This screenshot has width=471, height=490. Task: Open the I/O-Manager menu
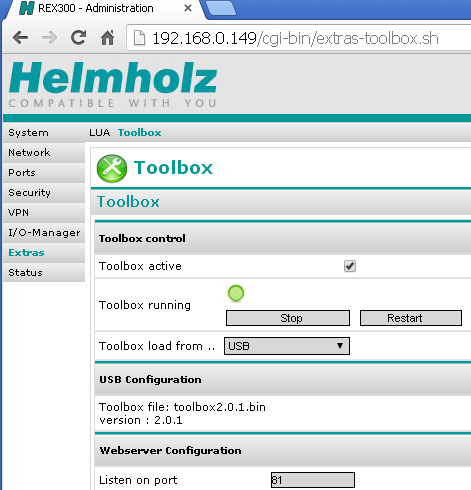pyautogui.click(x=44, y=233)
